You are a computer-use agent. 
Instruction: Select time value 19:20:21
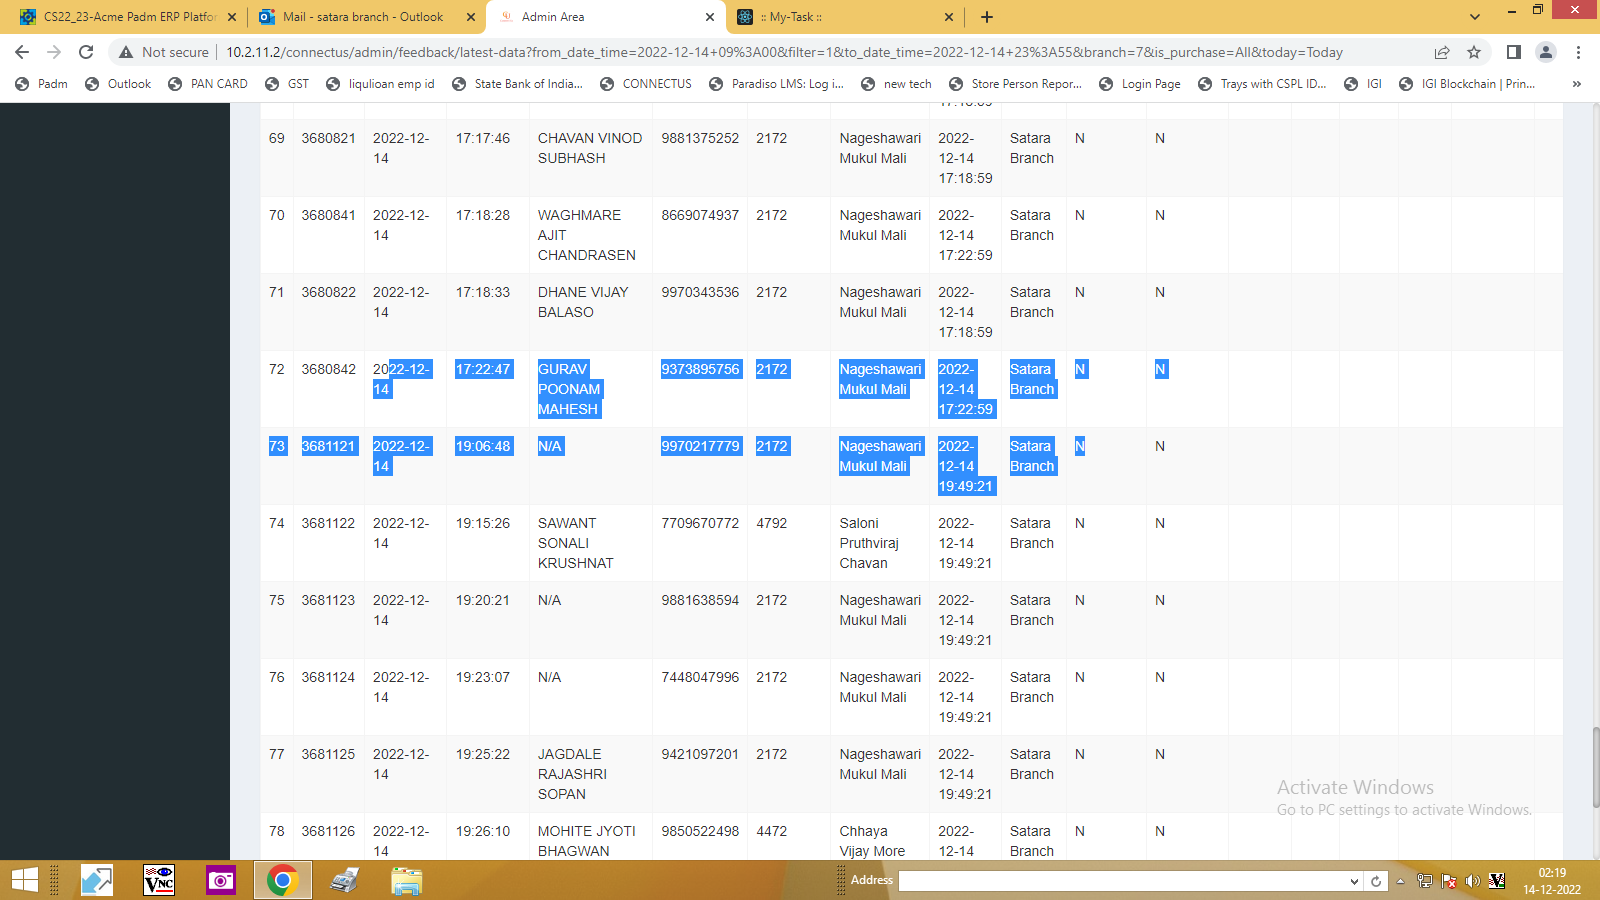point(483,600)
